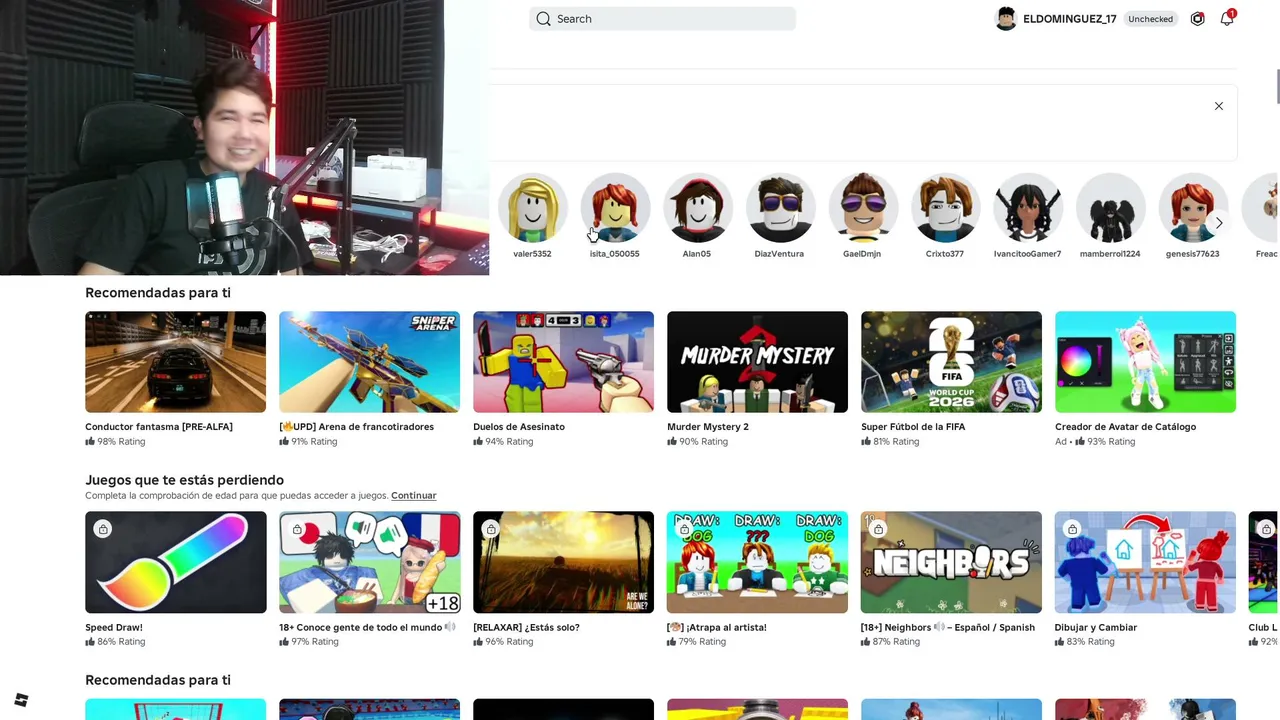Open friend Alan05's avatar
This screenshot has width=1280, height=720.
697,208
